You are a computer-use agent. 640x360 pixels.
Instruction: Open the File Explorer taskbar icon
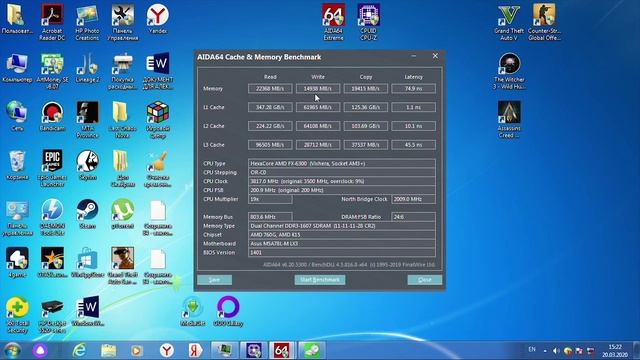(109, 350)
